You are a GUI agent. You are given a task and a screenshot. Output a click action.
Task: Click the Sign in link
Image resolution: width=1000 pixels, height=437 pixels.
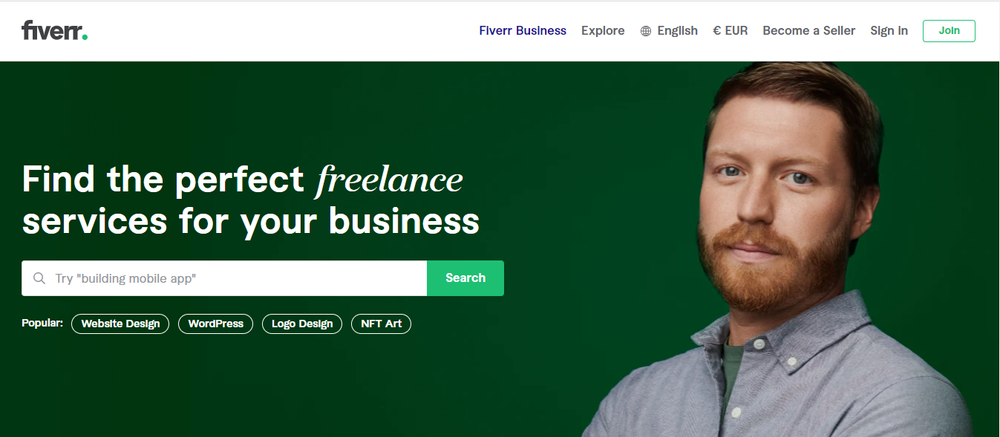click(x=889, y=31)
